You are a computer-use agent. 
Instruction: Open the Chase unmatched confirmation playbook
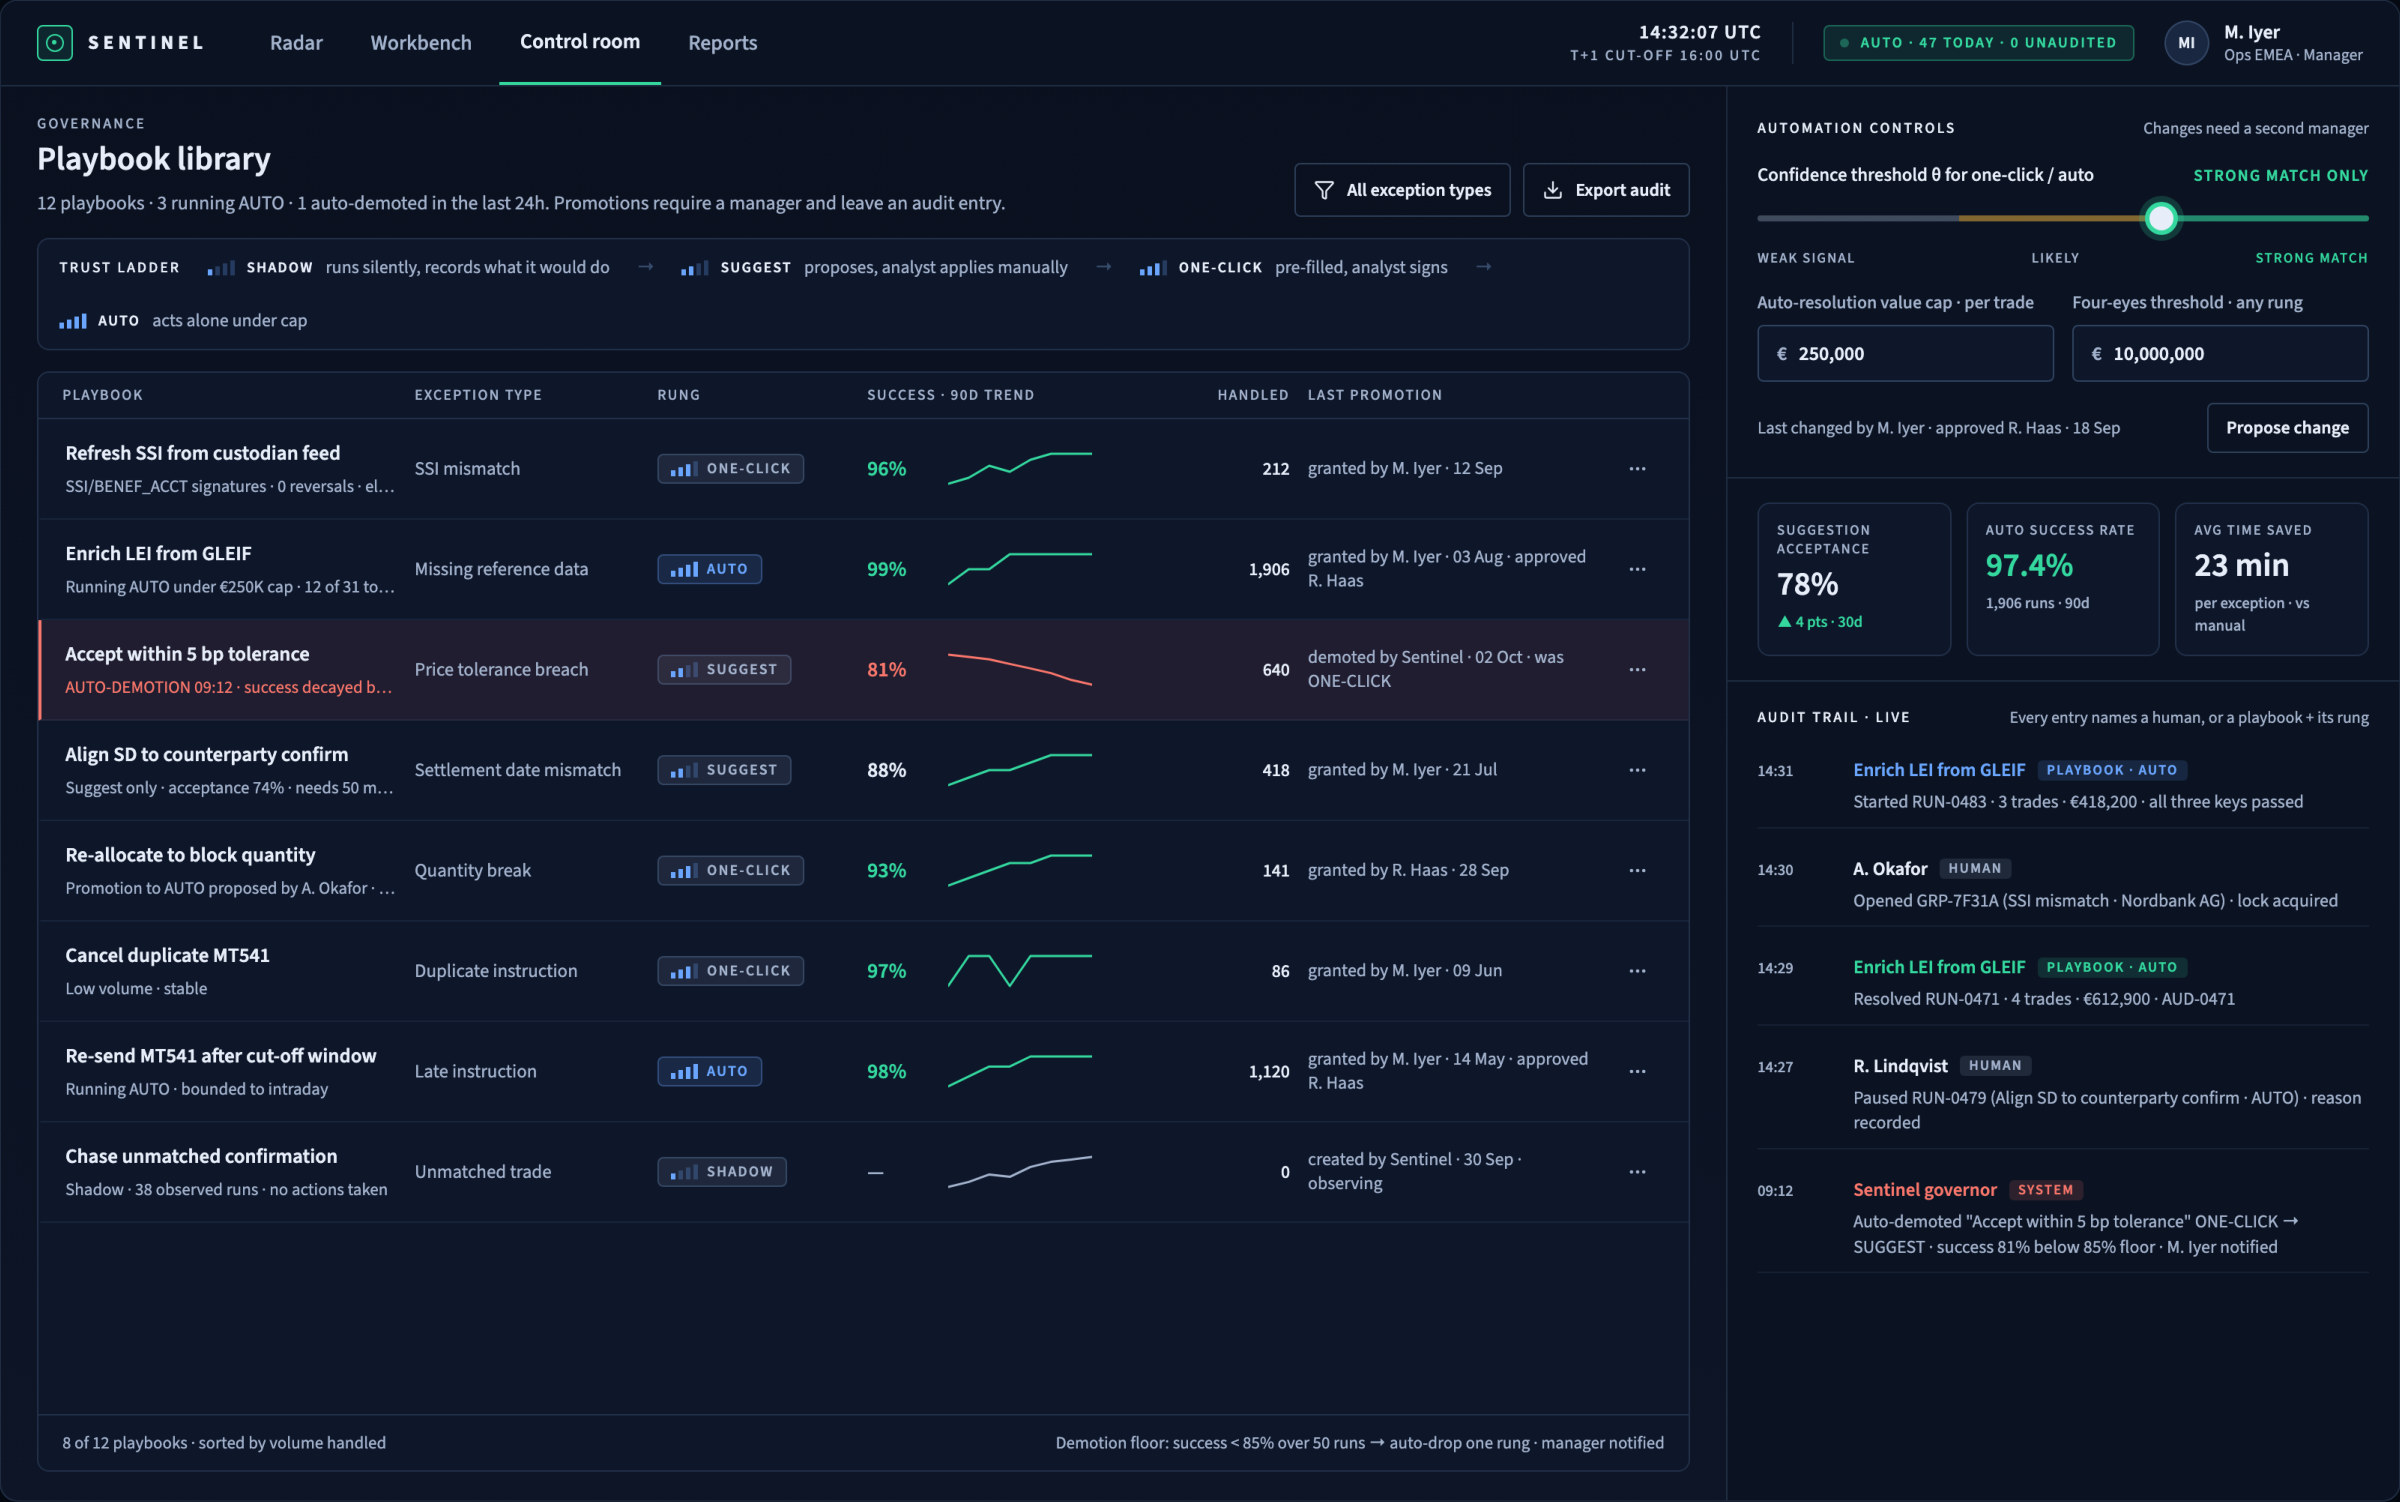pyautogui.click(x=201, y=1156)
